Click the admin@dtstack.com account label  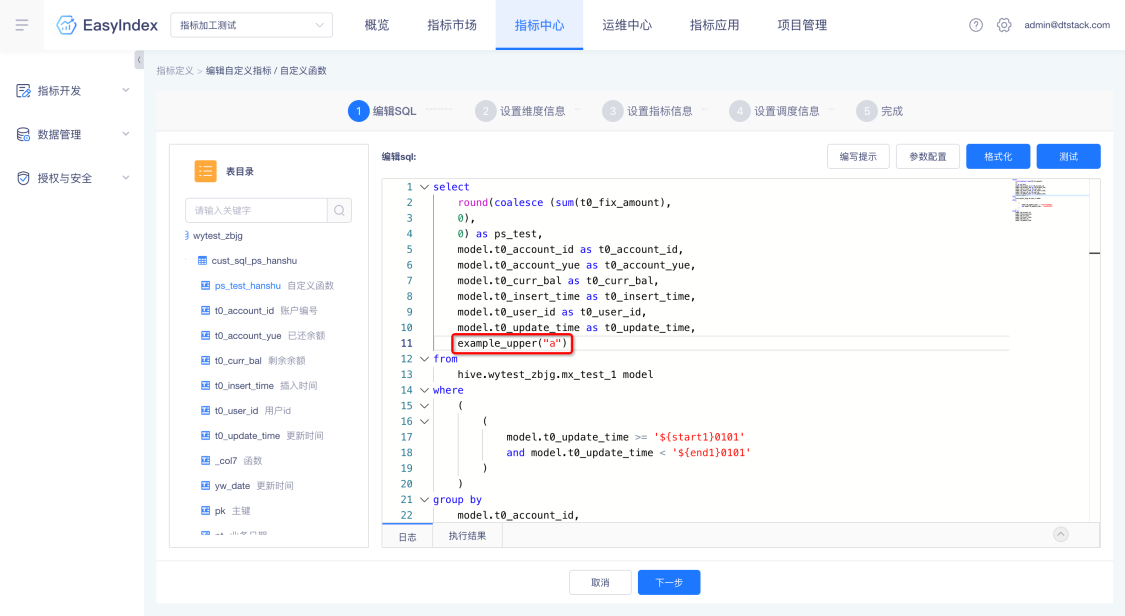pyautogui.click(x=1067, y=25)
